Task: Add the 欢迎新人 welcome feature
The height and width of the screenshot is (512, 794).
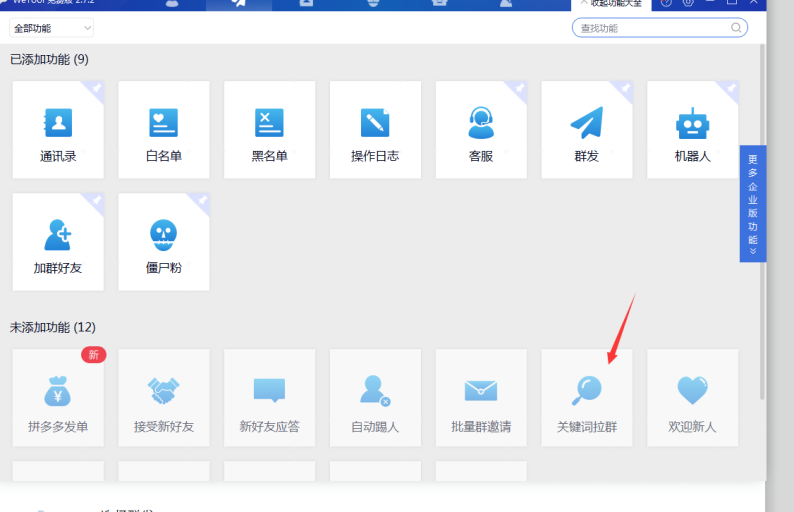Action: tap(692, 398)
